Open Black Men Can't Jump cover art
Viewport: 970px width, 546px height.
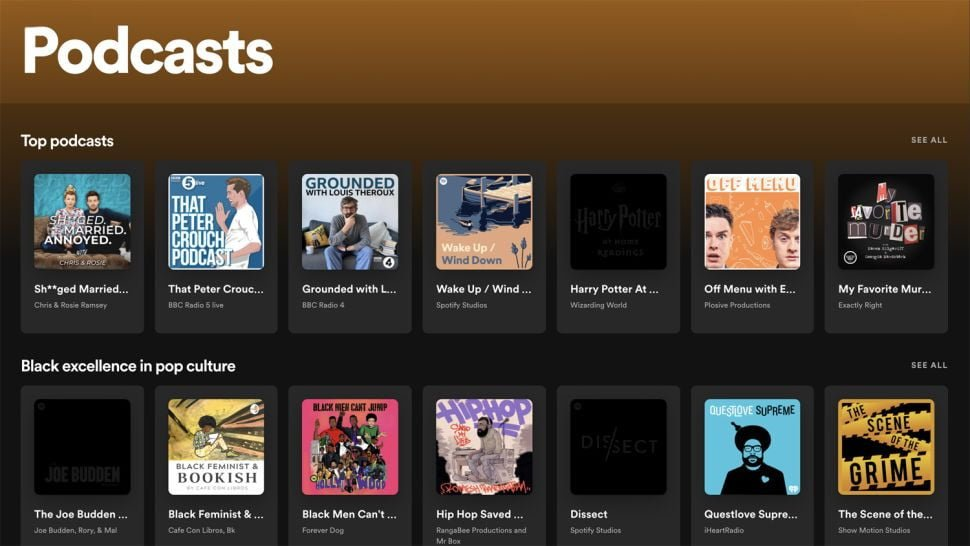coord(350,446)
